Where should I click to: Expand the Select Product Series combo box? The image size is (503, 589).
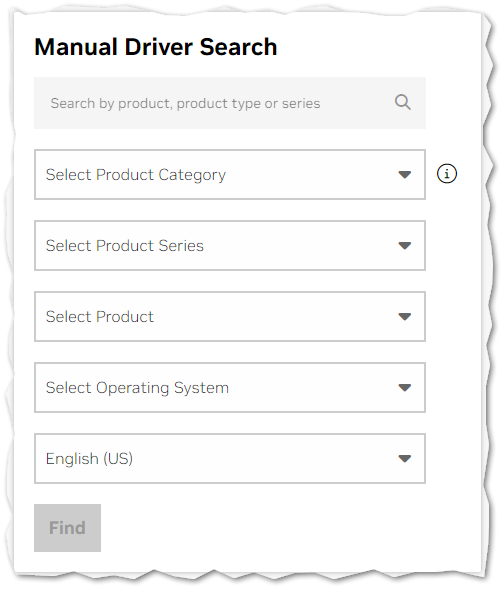(230, 246)
